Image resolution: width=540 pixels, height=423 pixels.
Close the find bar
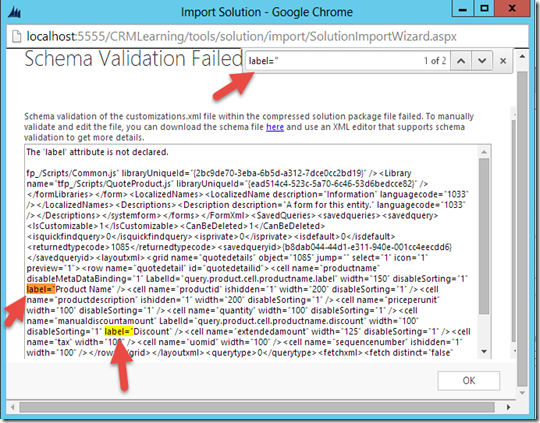pos(503,61)
